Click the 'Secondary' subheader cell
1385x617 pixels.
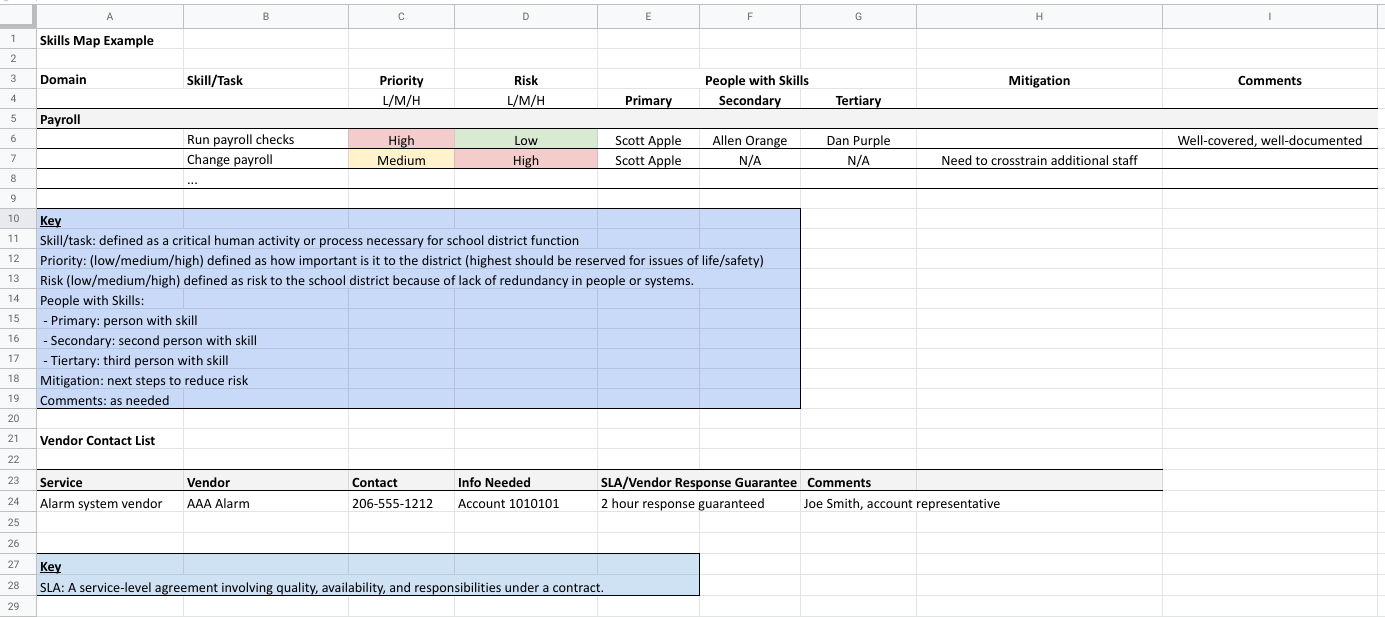pyautogui.click(x=750, y=100)
